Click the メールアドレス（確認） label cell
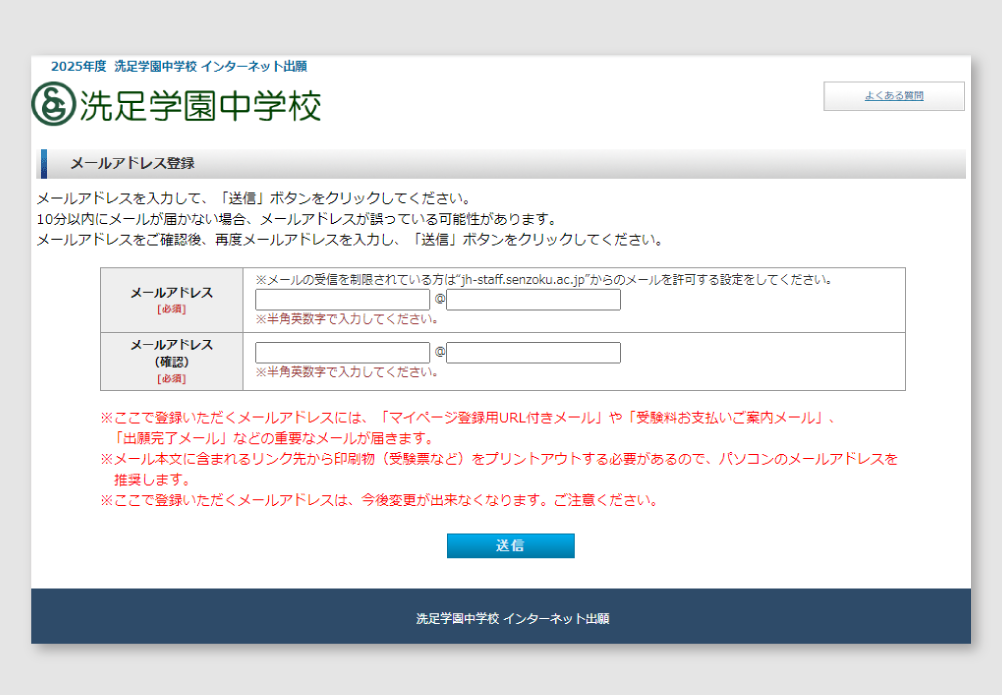 click(x=172, y=362)
